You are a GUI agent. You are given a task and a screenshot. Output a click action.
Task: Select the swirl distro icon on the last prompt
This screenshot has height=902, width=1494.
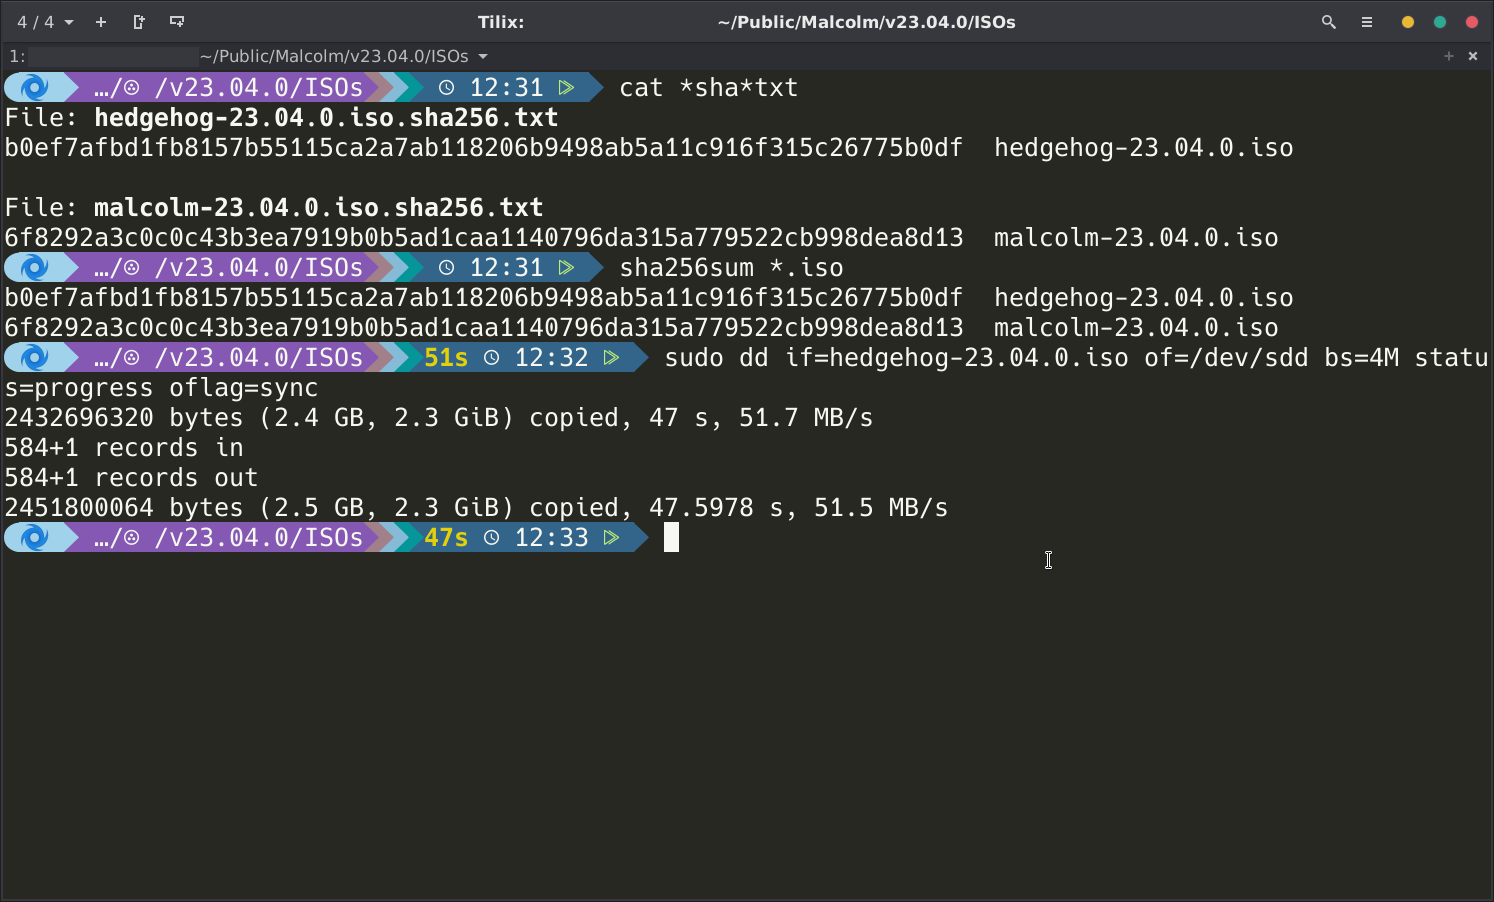pyautogui.click(x=34, y=538)
